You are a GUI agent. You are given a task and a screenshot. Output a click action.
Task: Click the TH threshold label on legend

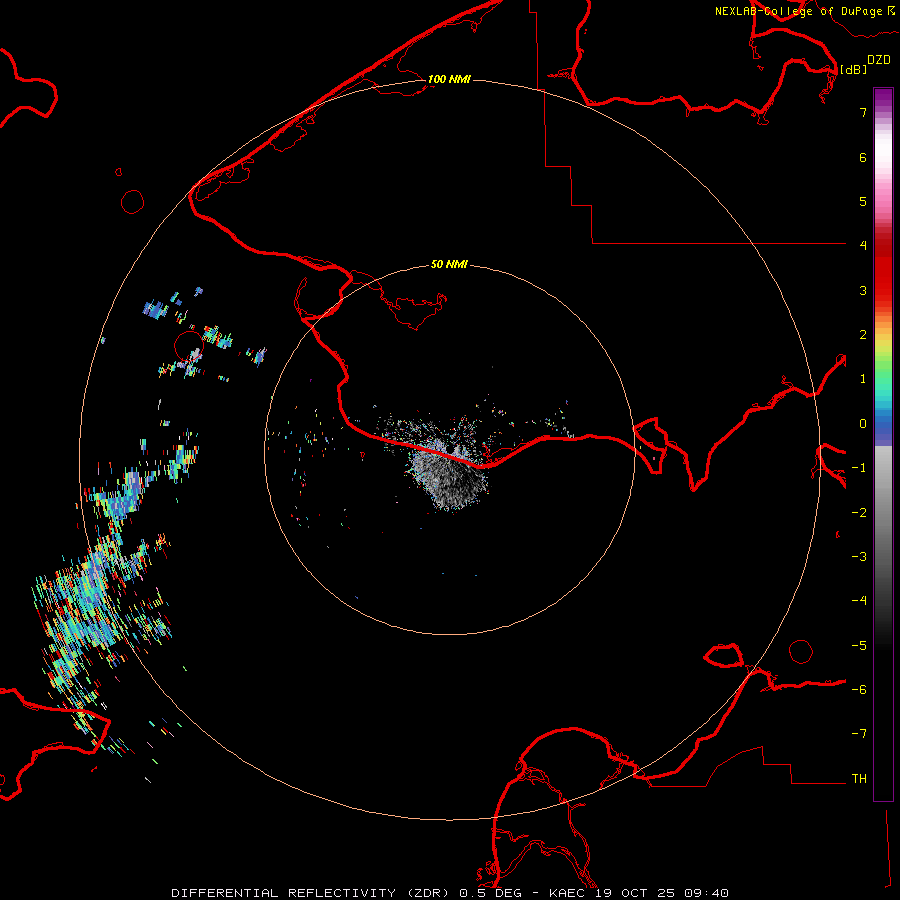(859, 778)
